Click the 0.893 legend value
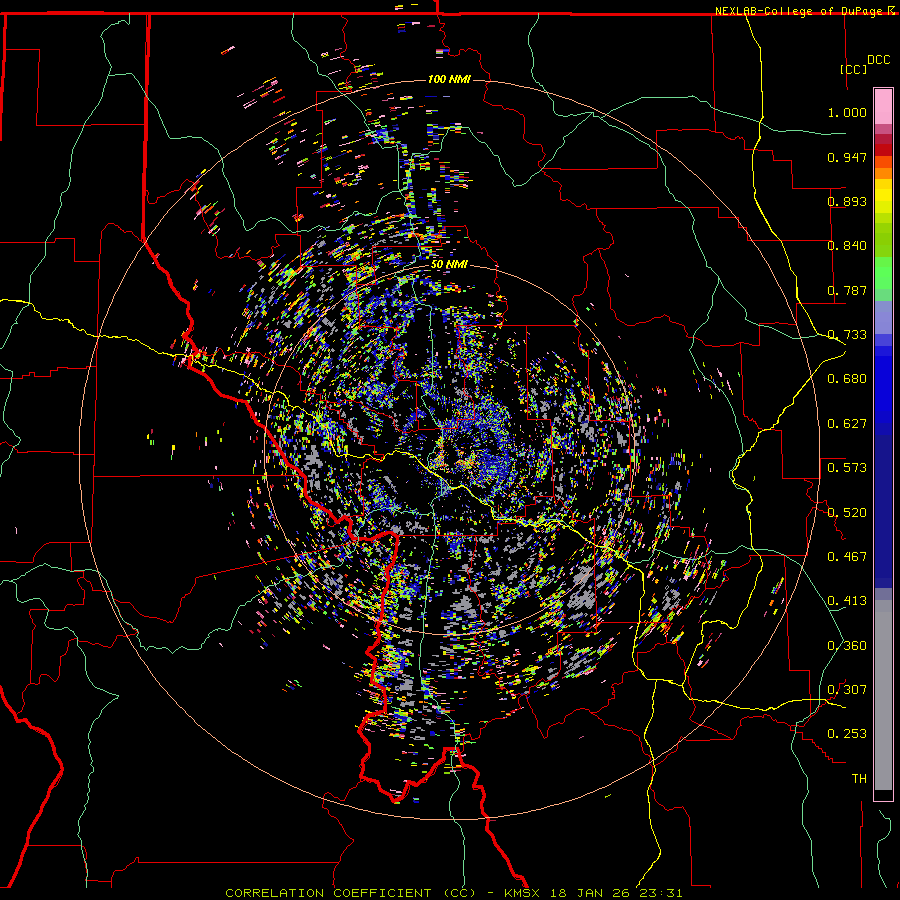Viewport: 900px width, 900px height. [x=847, y=201]
